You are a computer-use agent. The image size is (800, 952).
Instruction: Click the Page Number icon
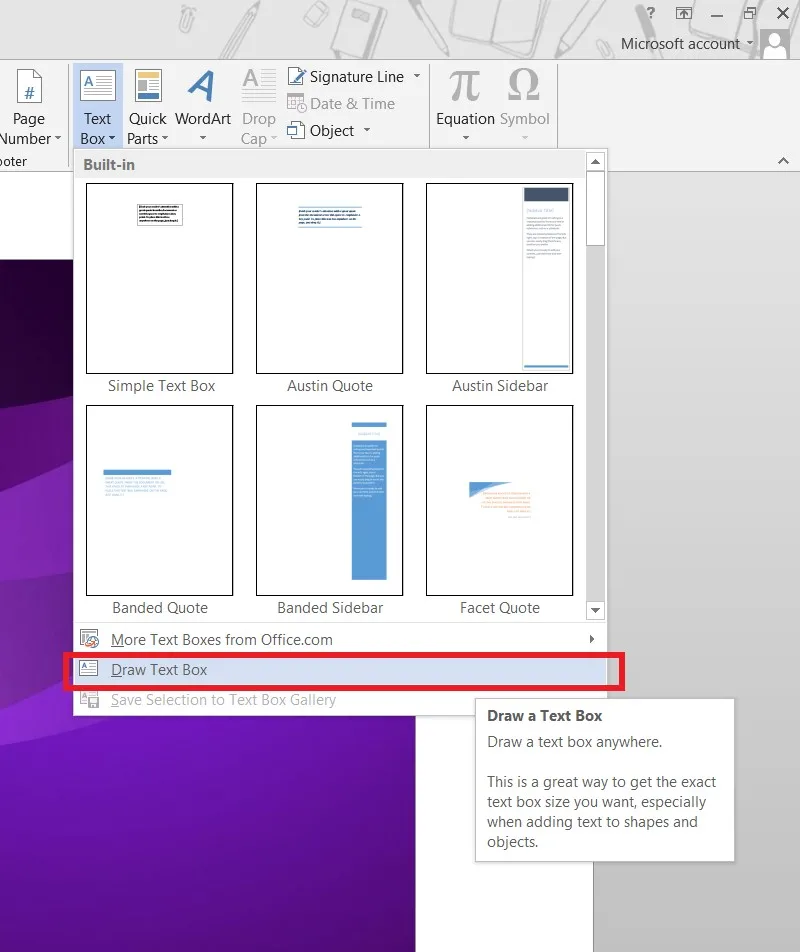[x=29, y=85]
